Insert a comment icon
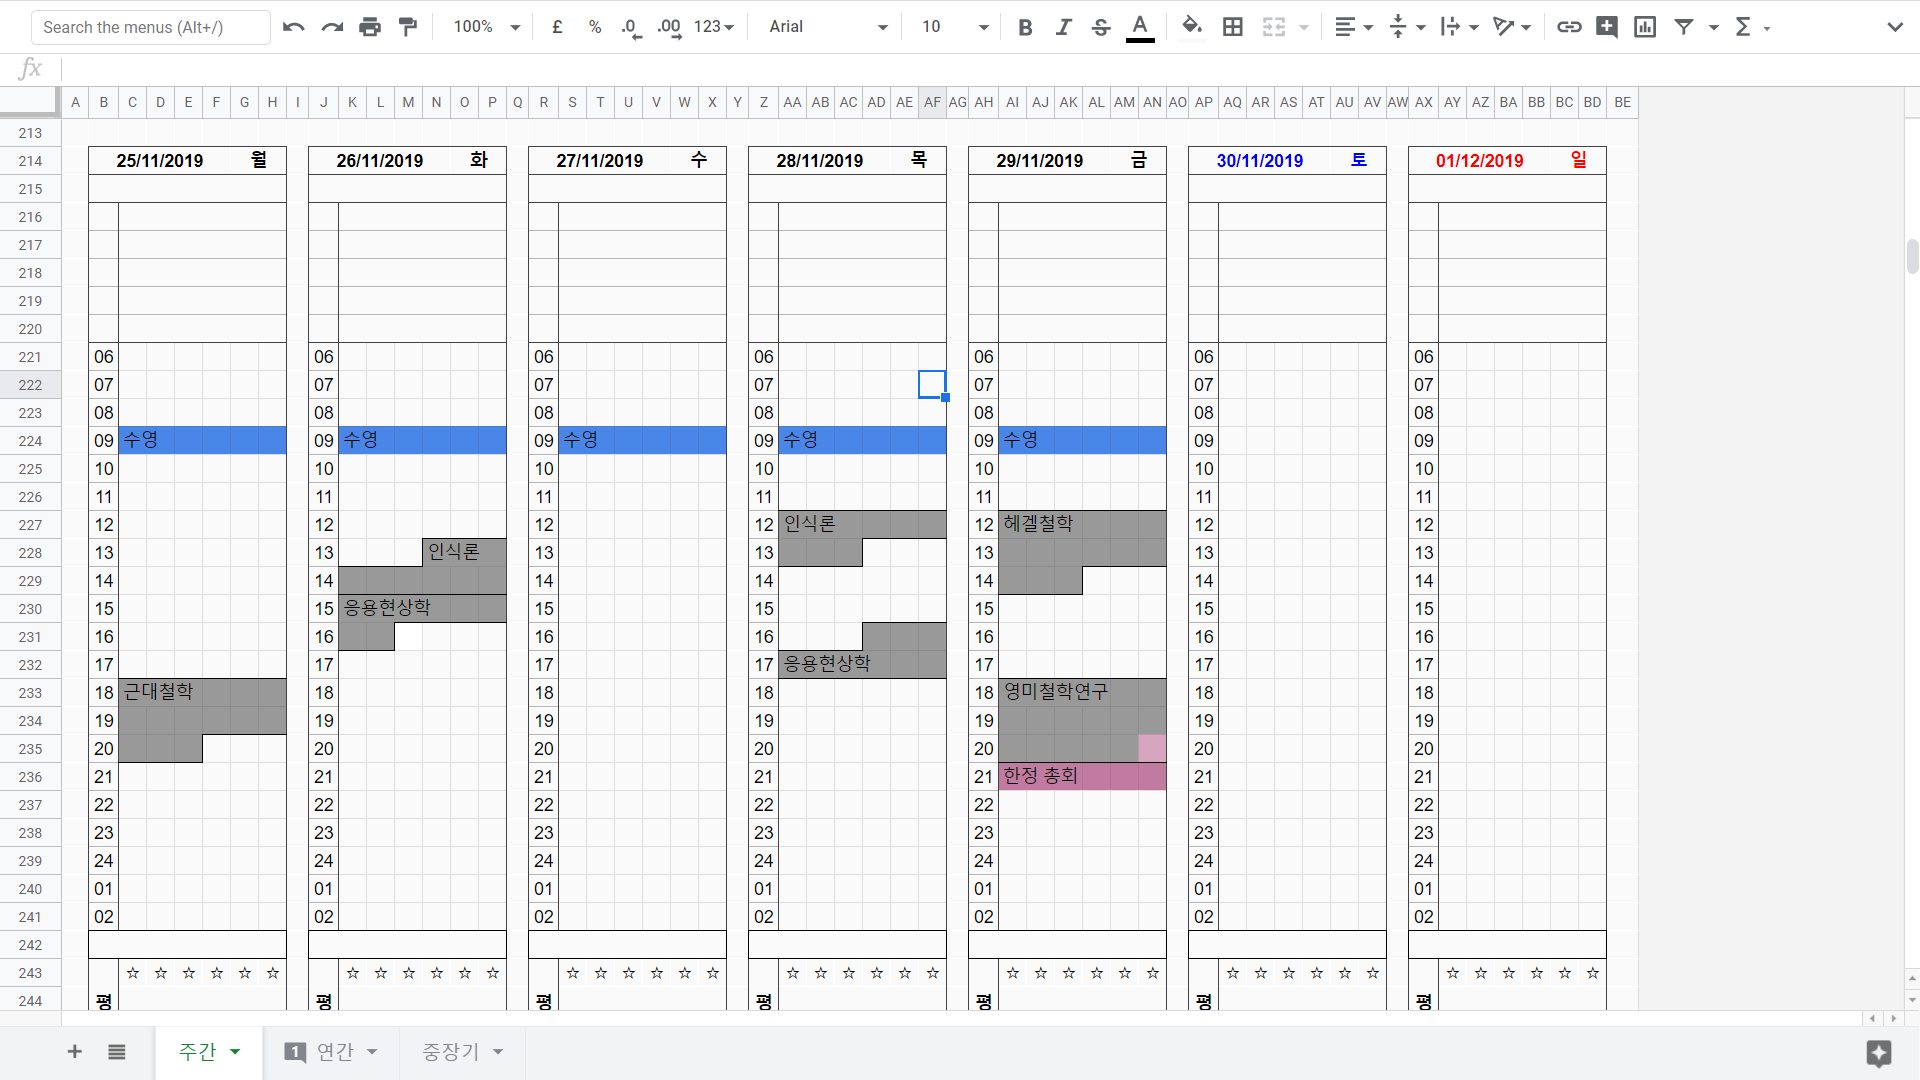Viewport: 1920px width, 1080px height. [1607, 27]
